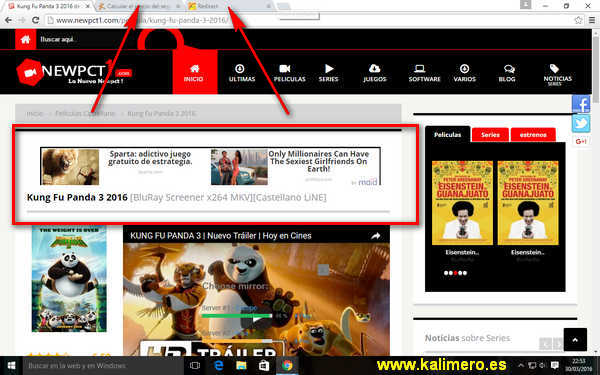The width and height of the screenshot is (600, 375).
Task: Click the back-to-top arrow button
Action: pyautogui.click(x=575, y=339)
